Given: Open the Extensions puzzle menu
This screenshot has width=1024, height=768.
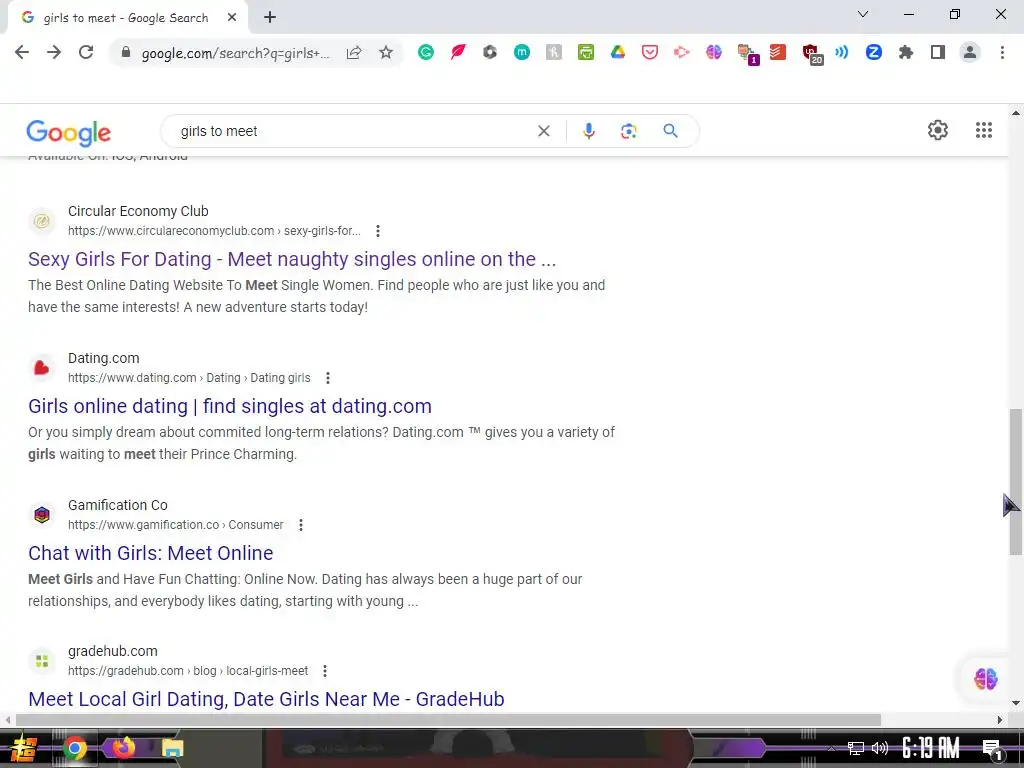Looking at the screenshot, I should tap(906, 52).
